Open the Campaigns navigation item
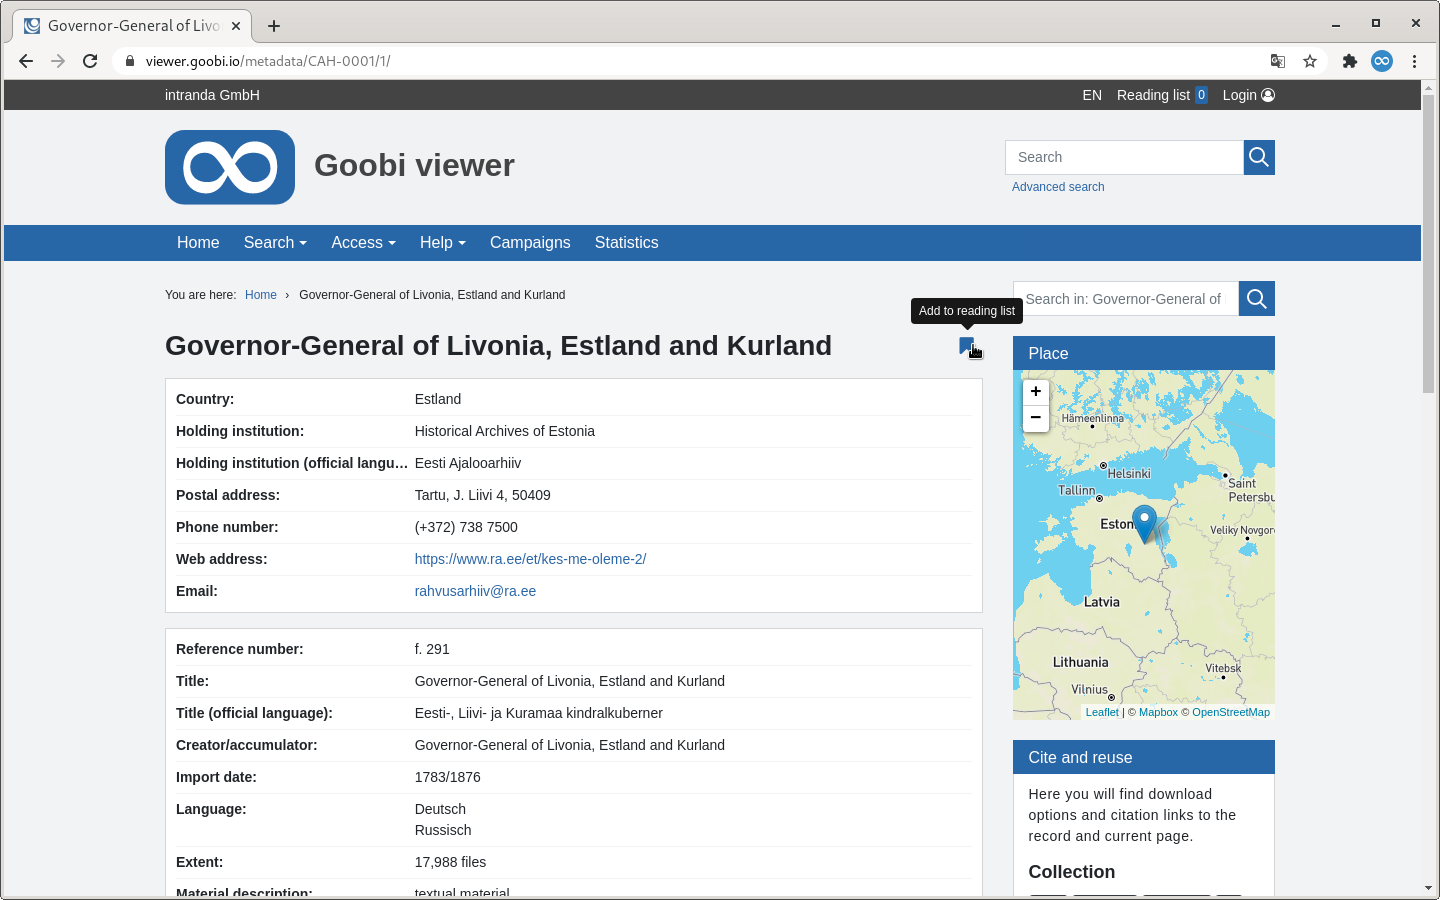The image size is (1440, 900). pyautogui.click(x=530, y=243)
